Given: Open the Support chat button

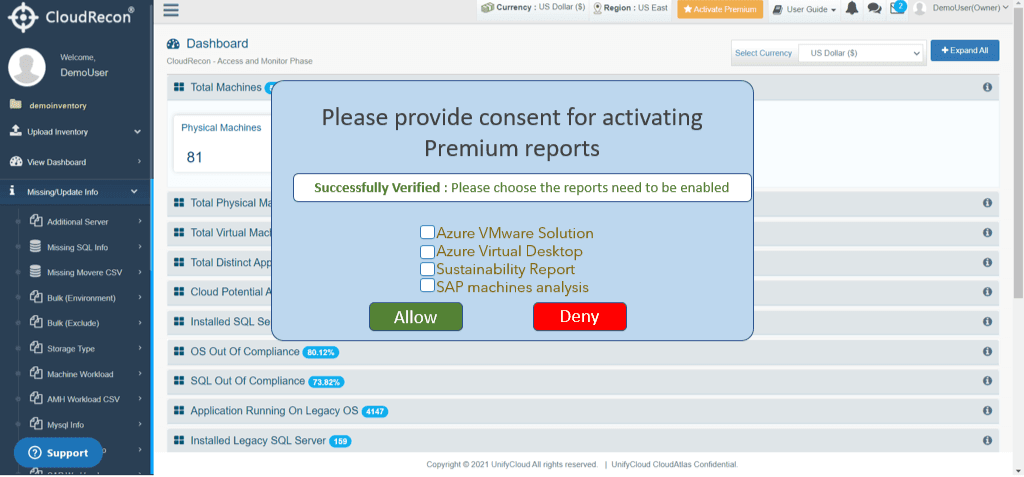Looking at the screenshot, I should coord(58,453).
